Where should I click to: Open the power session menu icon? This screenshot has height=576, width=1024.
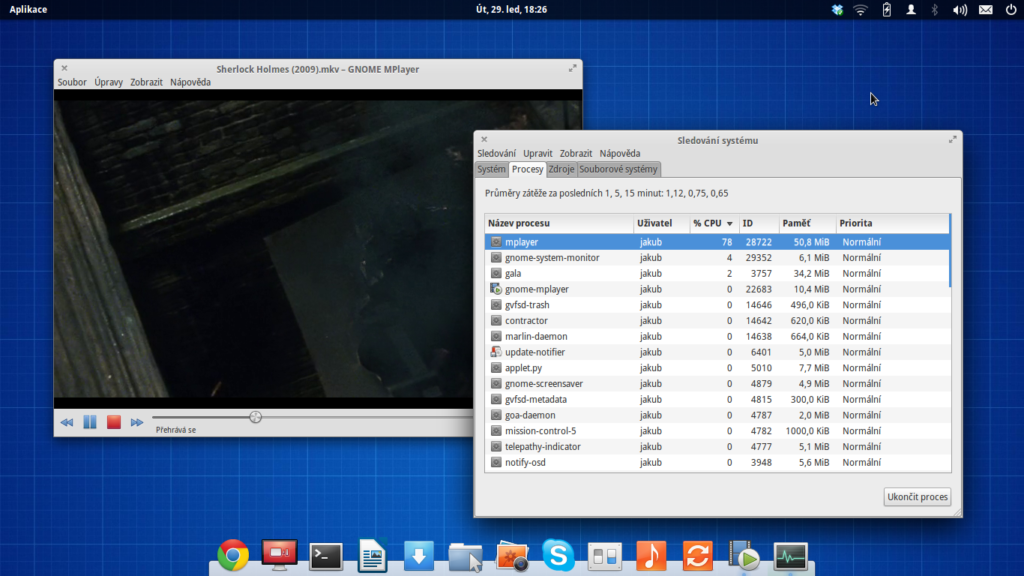pos(1010,10)
